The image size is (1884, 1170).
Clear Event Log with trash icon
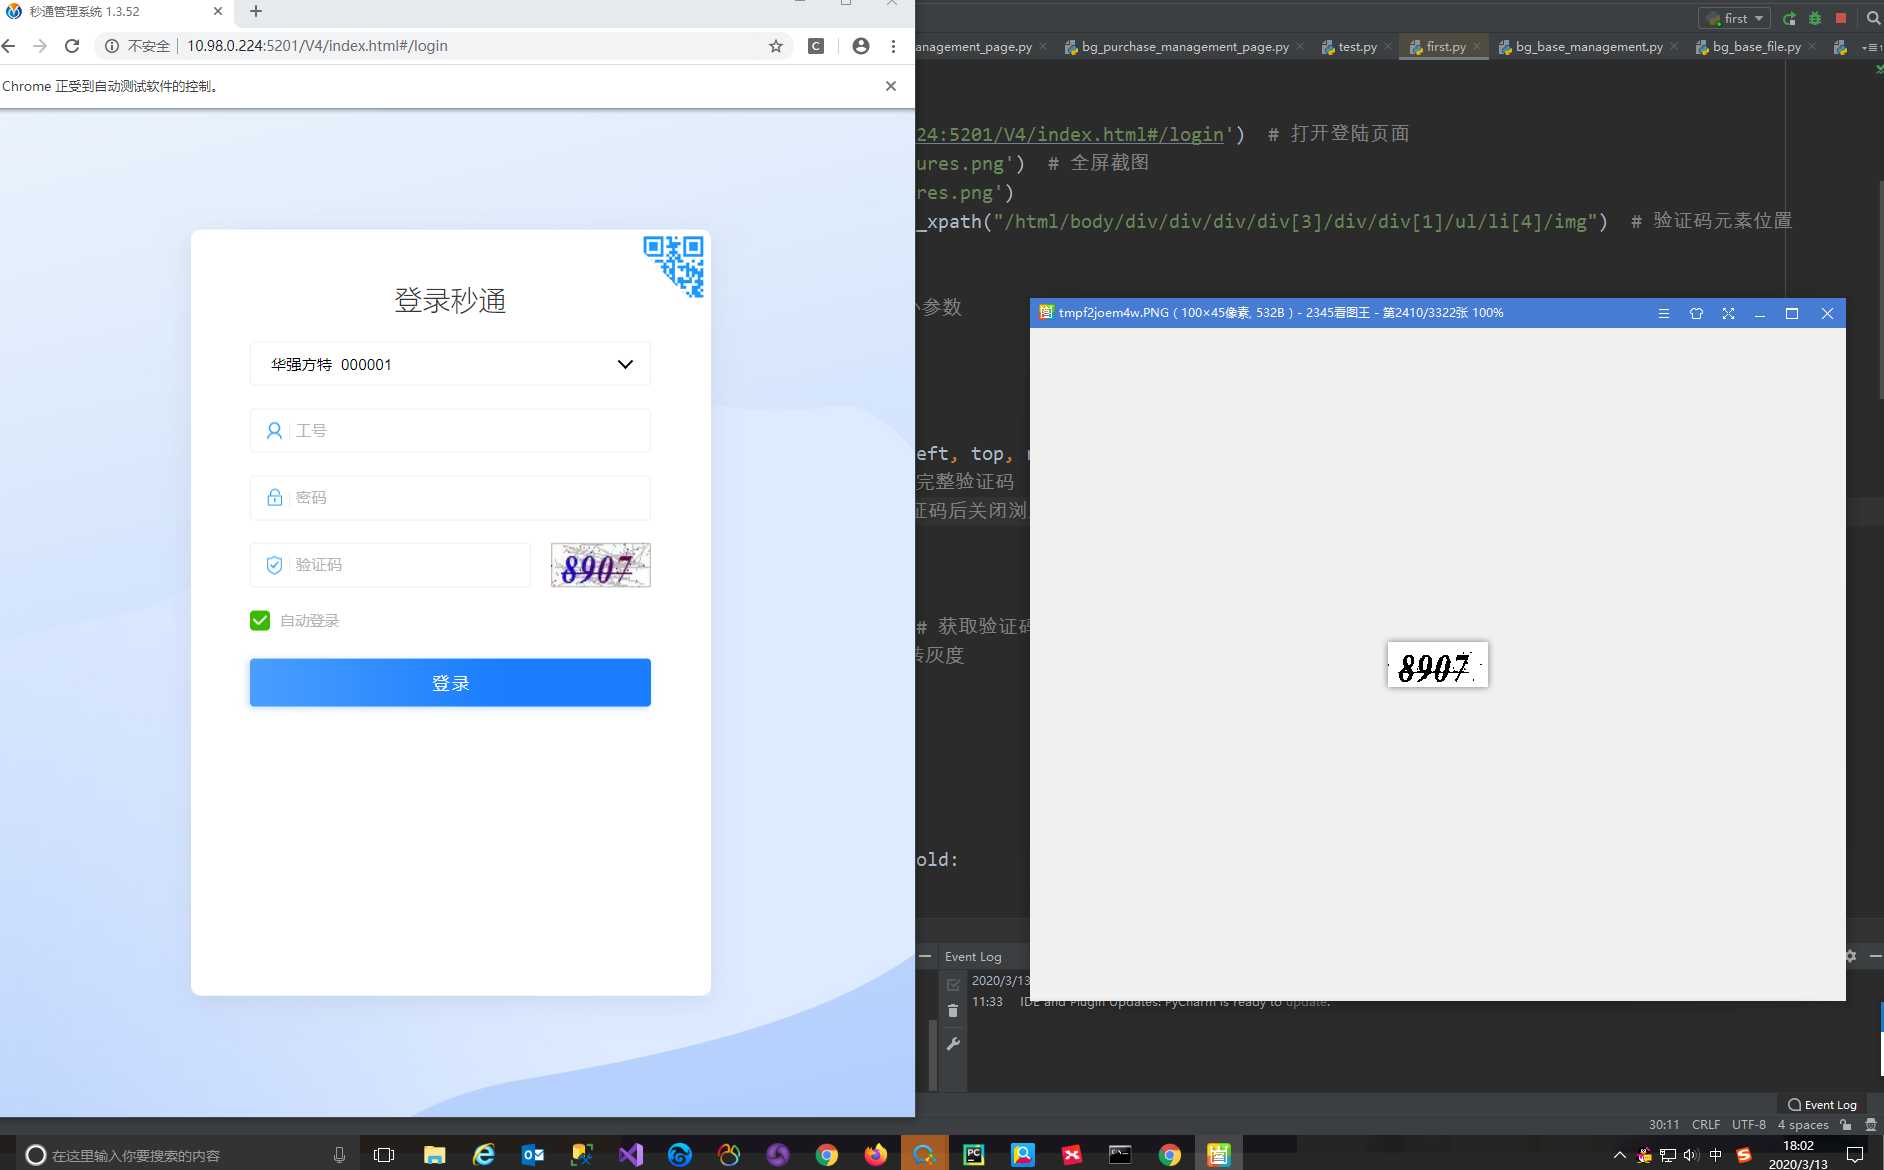[x=953, y=1011]
